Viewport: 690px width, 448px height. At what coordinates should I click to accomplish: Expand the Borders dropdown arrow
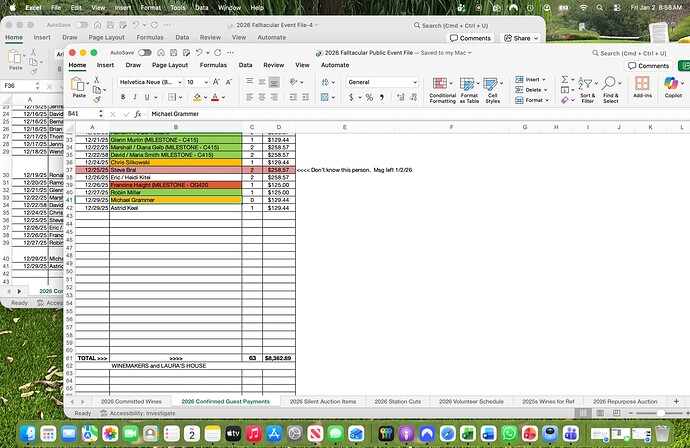[180, 97]
